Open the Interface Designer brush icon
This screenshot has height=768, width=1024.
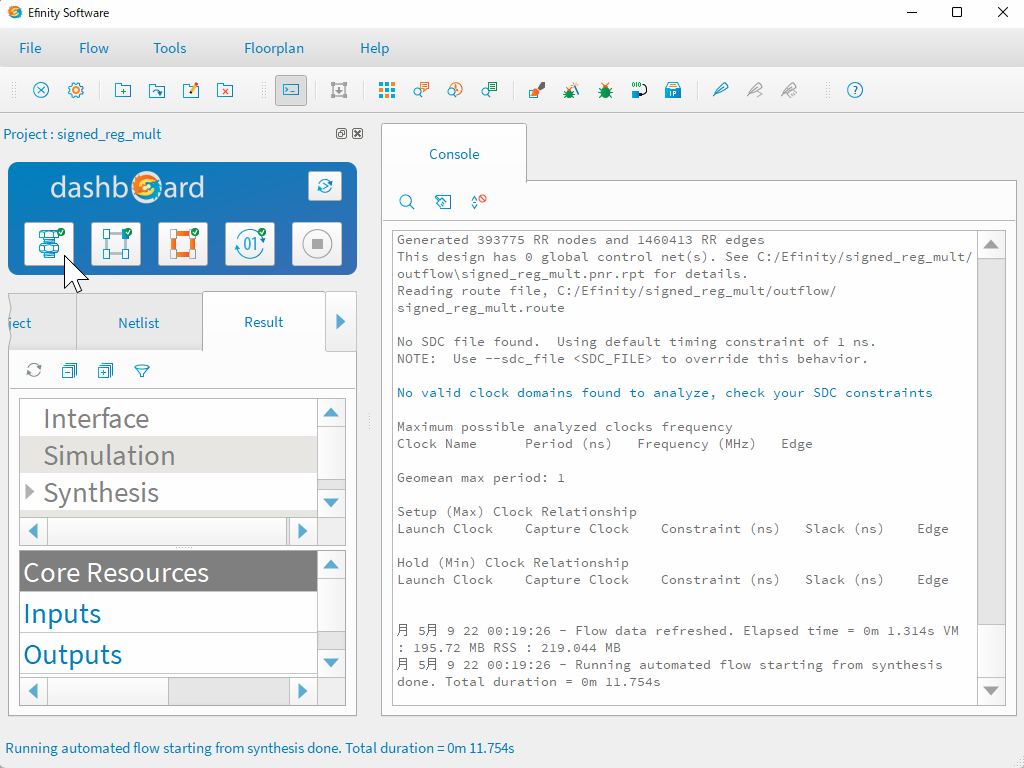[537, 90]
